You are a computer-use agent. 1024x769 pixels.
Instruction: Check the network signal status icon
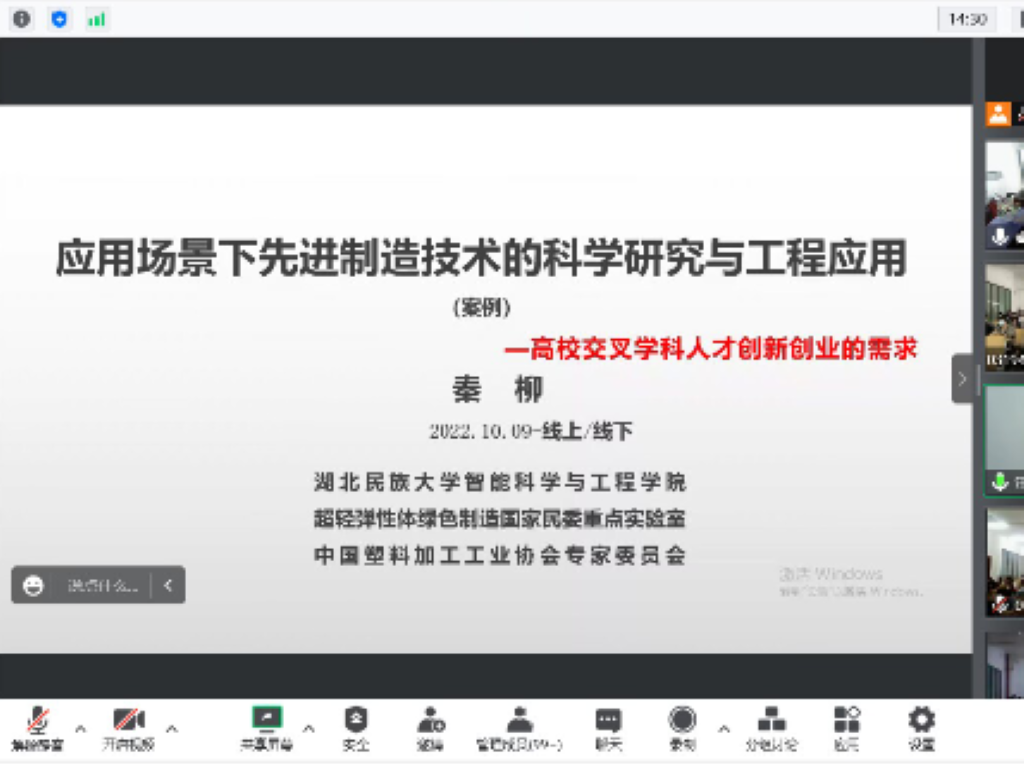pos(96,18)
